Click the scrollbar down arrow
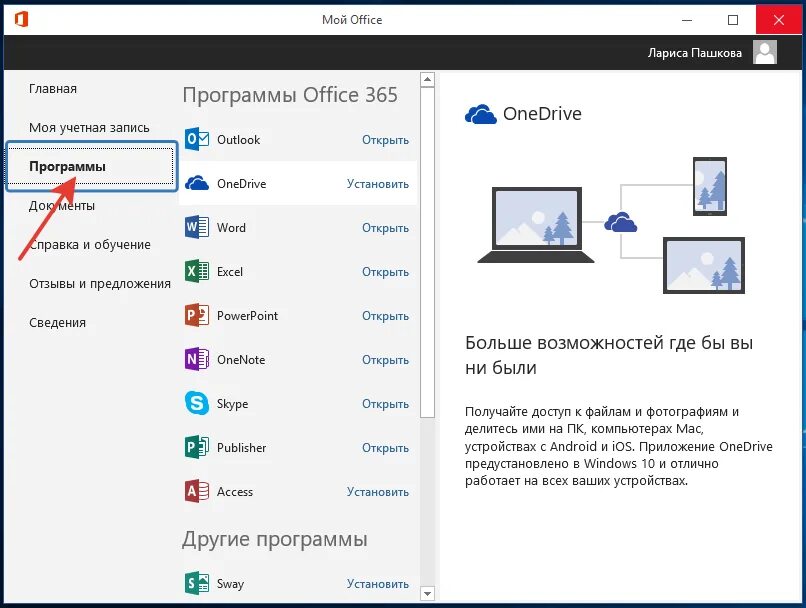The width and height of the screenshot is (806, 608). point(427,594)
